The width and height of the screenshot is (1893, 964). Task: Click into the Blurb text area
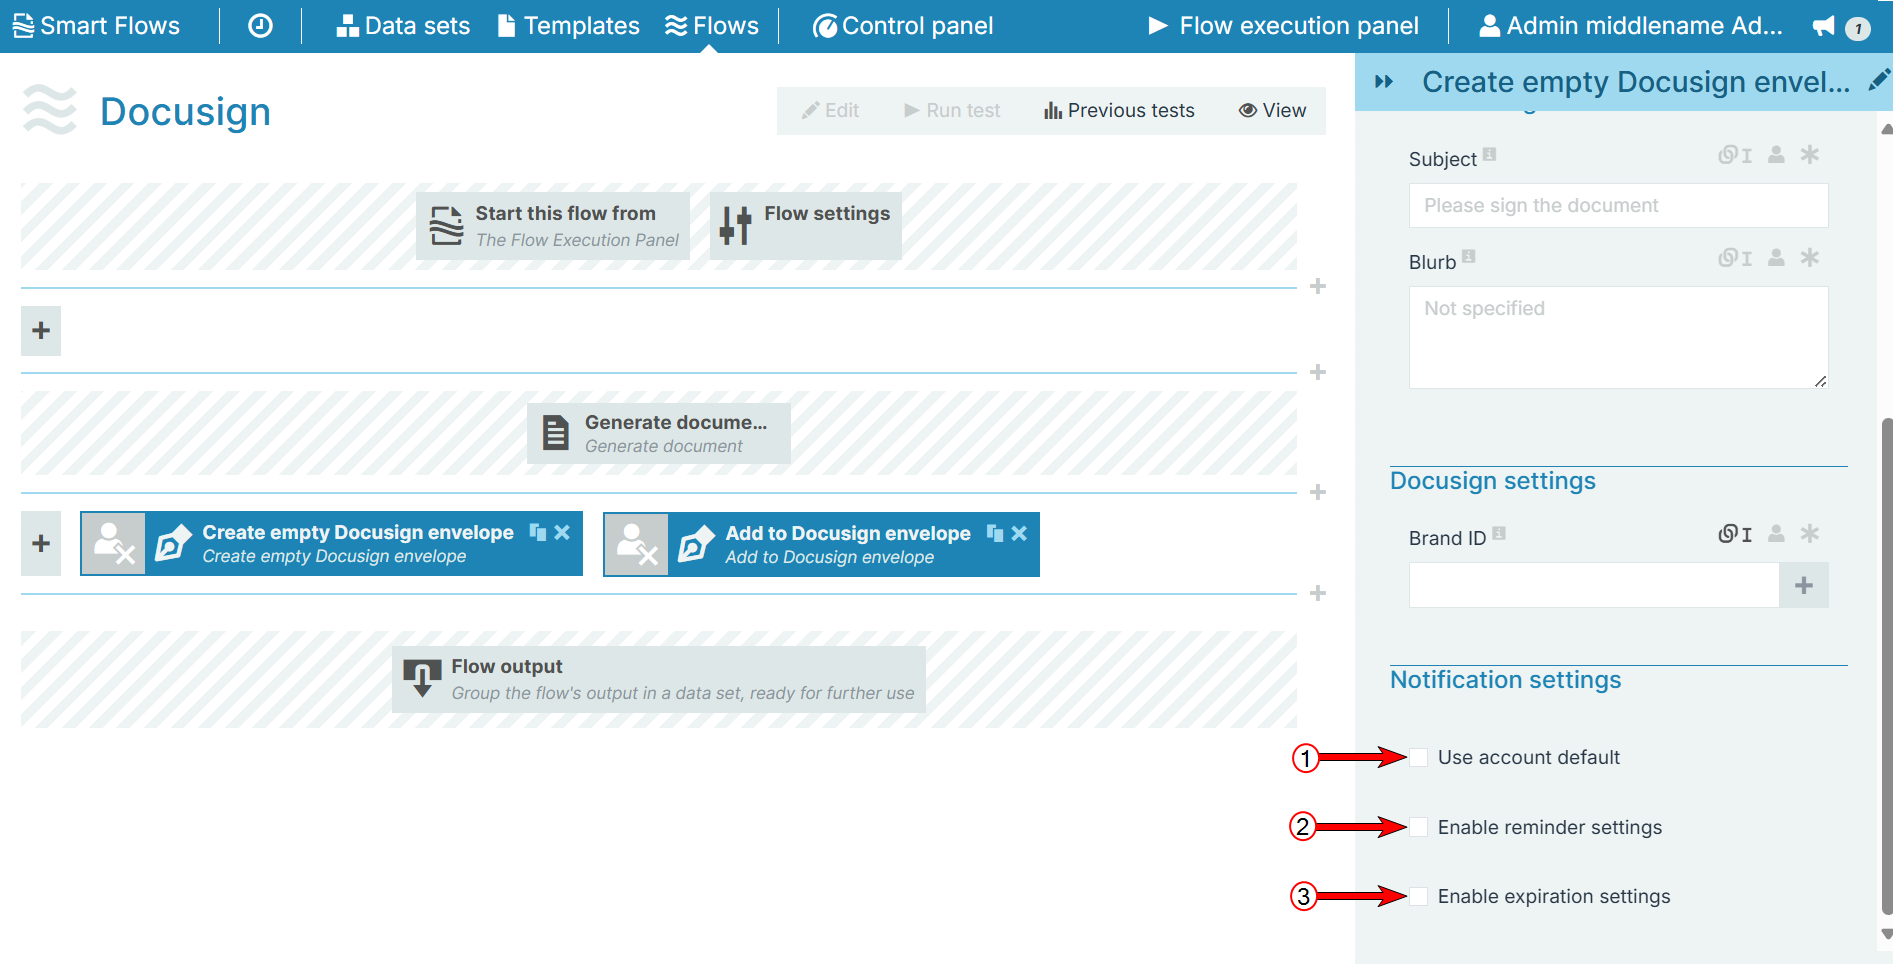(x=1617, y=337)
